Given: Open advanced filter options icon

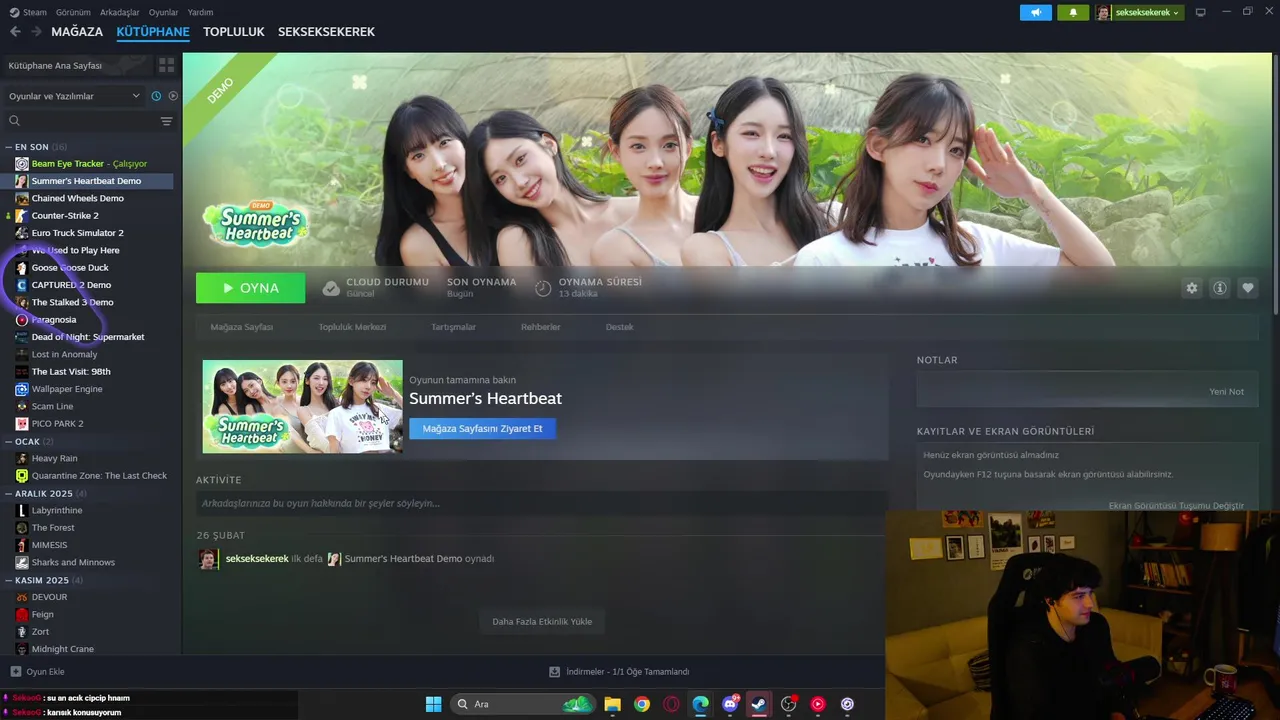Looking at the screenshot, I should click(x=166, y=121).
